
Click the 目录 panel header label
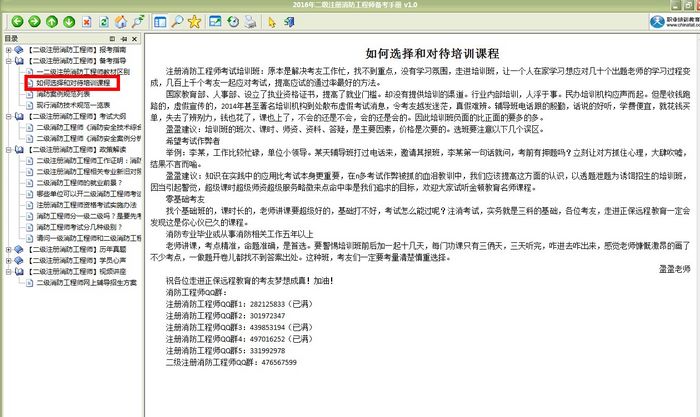click(11, 39)
